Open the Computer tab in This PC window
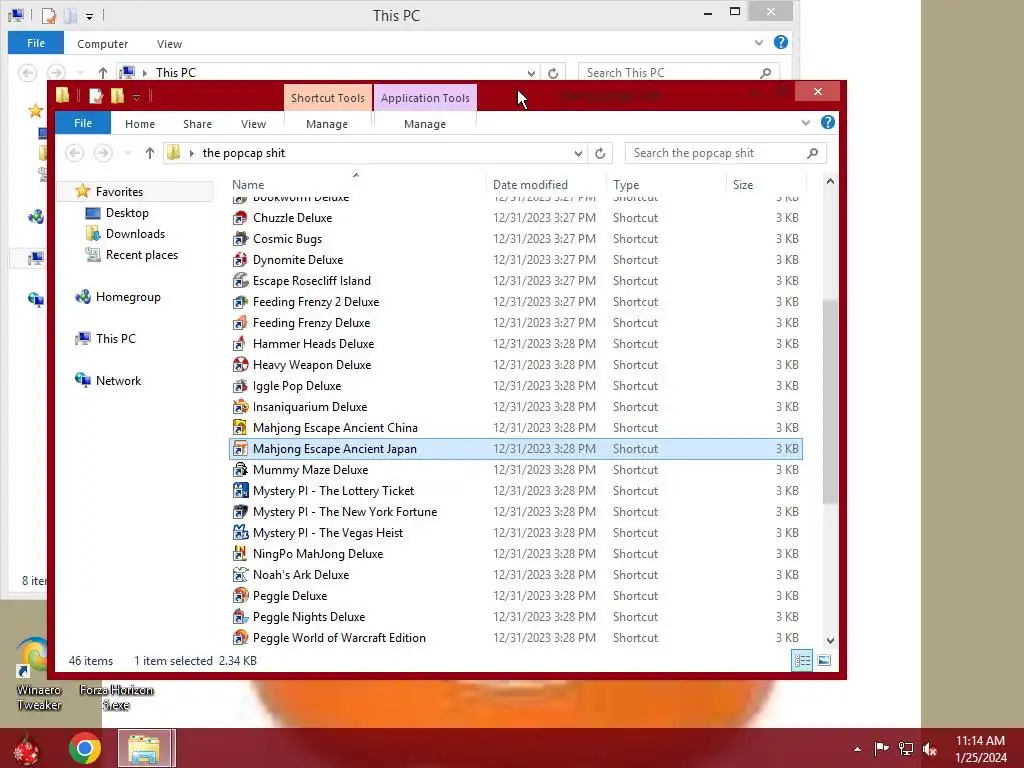The height and width of the screenshot is (768, 1024). [103, 44]
